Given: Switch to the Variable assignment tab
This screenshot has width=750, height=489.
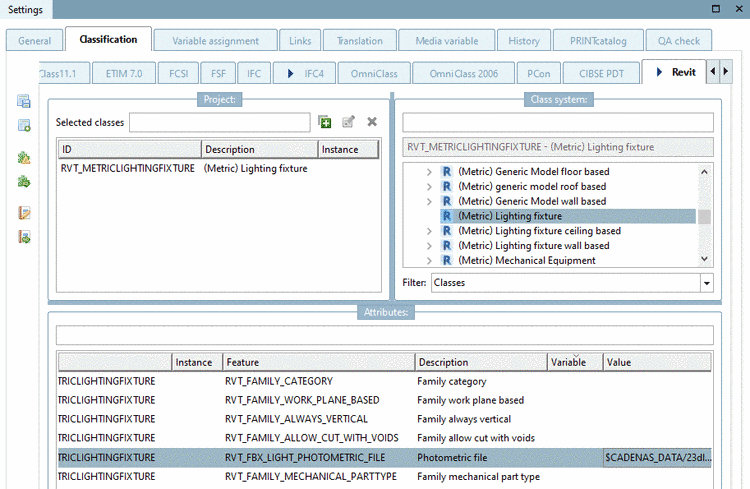Looking at the screenshot, I should tap(215, 41).
